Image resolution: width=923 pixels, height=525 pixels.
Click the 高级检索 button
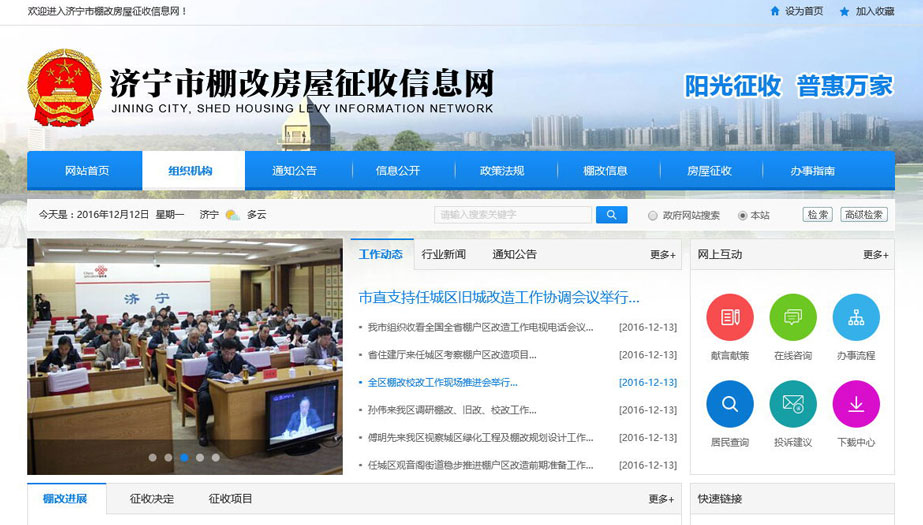[864, 215]
